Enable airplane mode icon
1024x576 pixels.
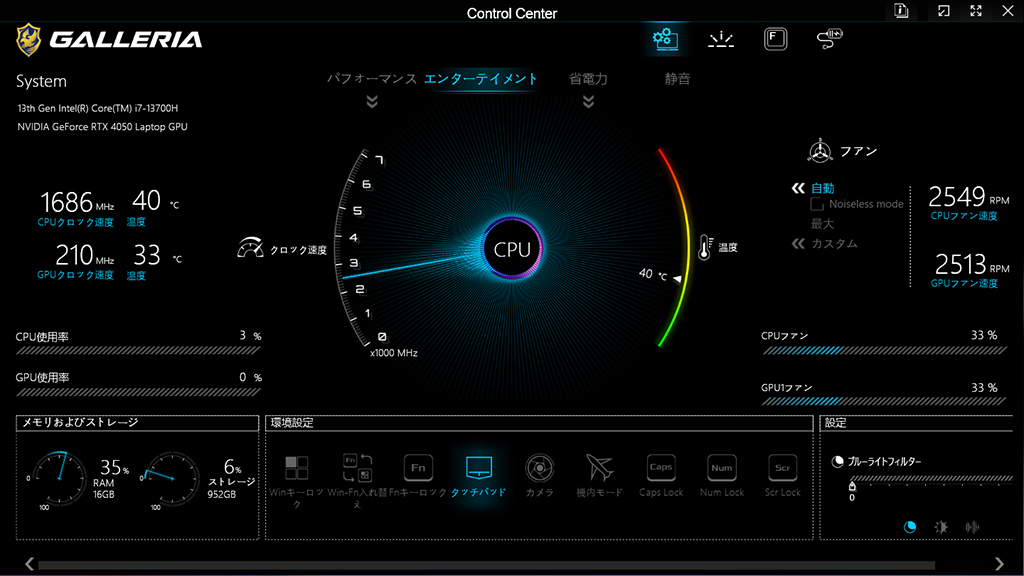click(x=600, y=468)
